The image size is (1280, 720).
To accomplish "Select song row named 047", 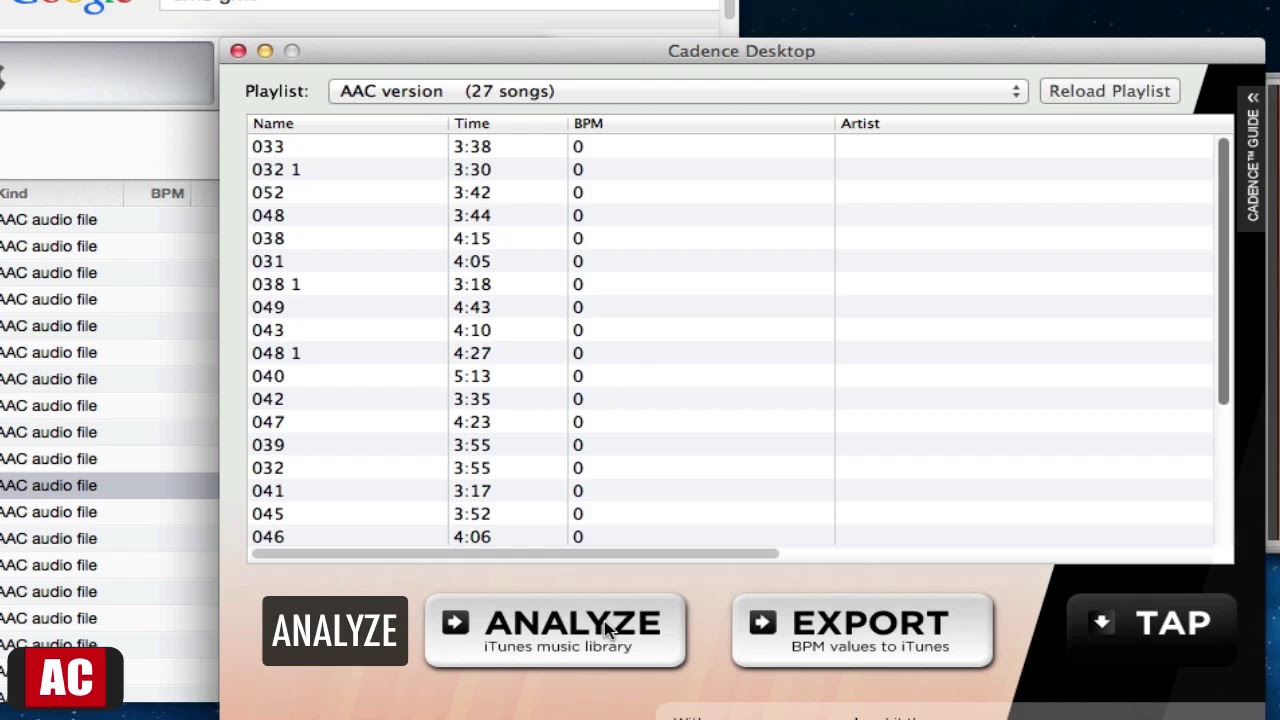I will [x=730, y=422].
